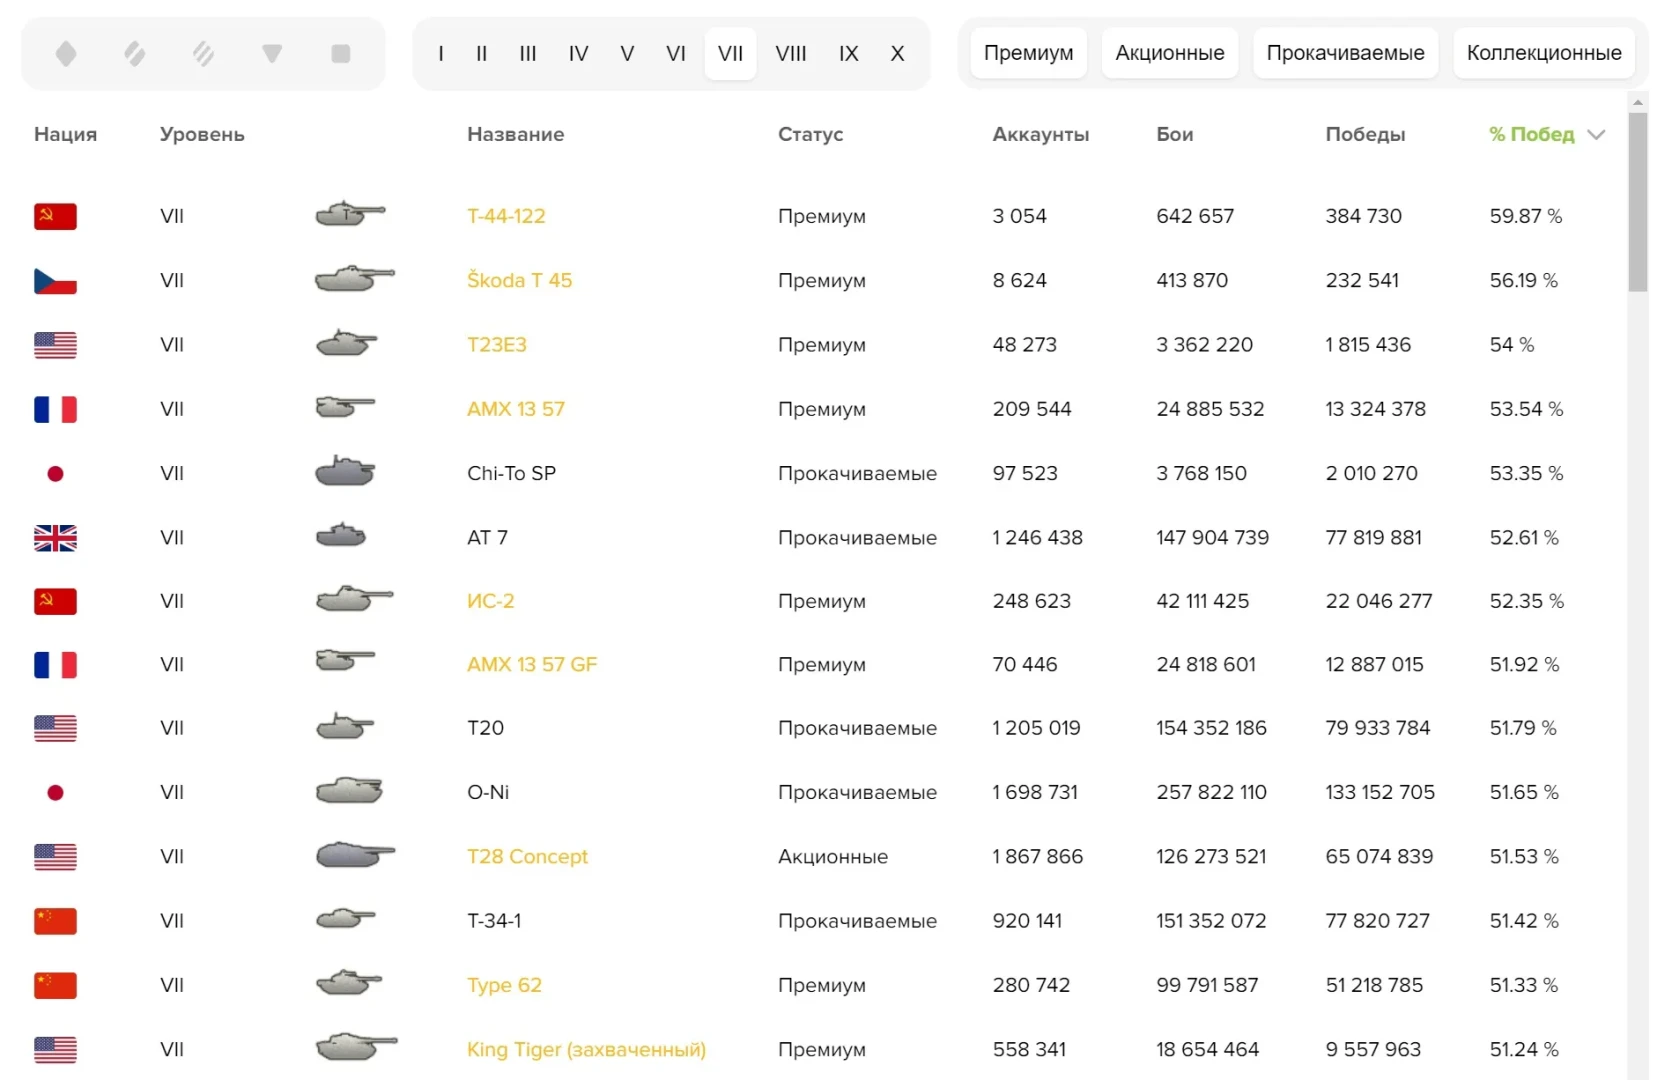Filter by medium tank class icon
Screen dimensions: 1672x1080
click(x=135, y=53)
